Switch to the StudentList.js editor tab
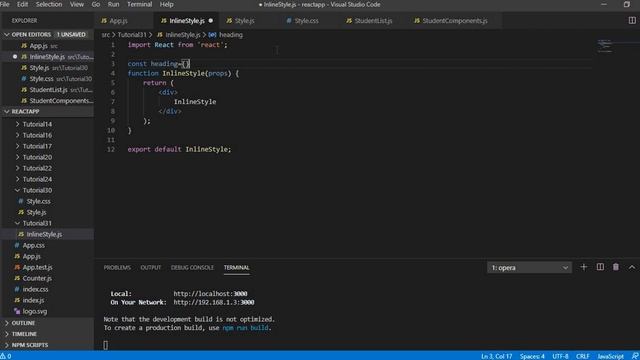 pyautogui.click(x=373, y=20)
